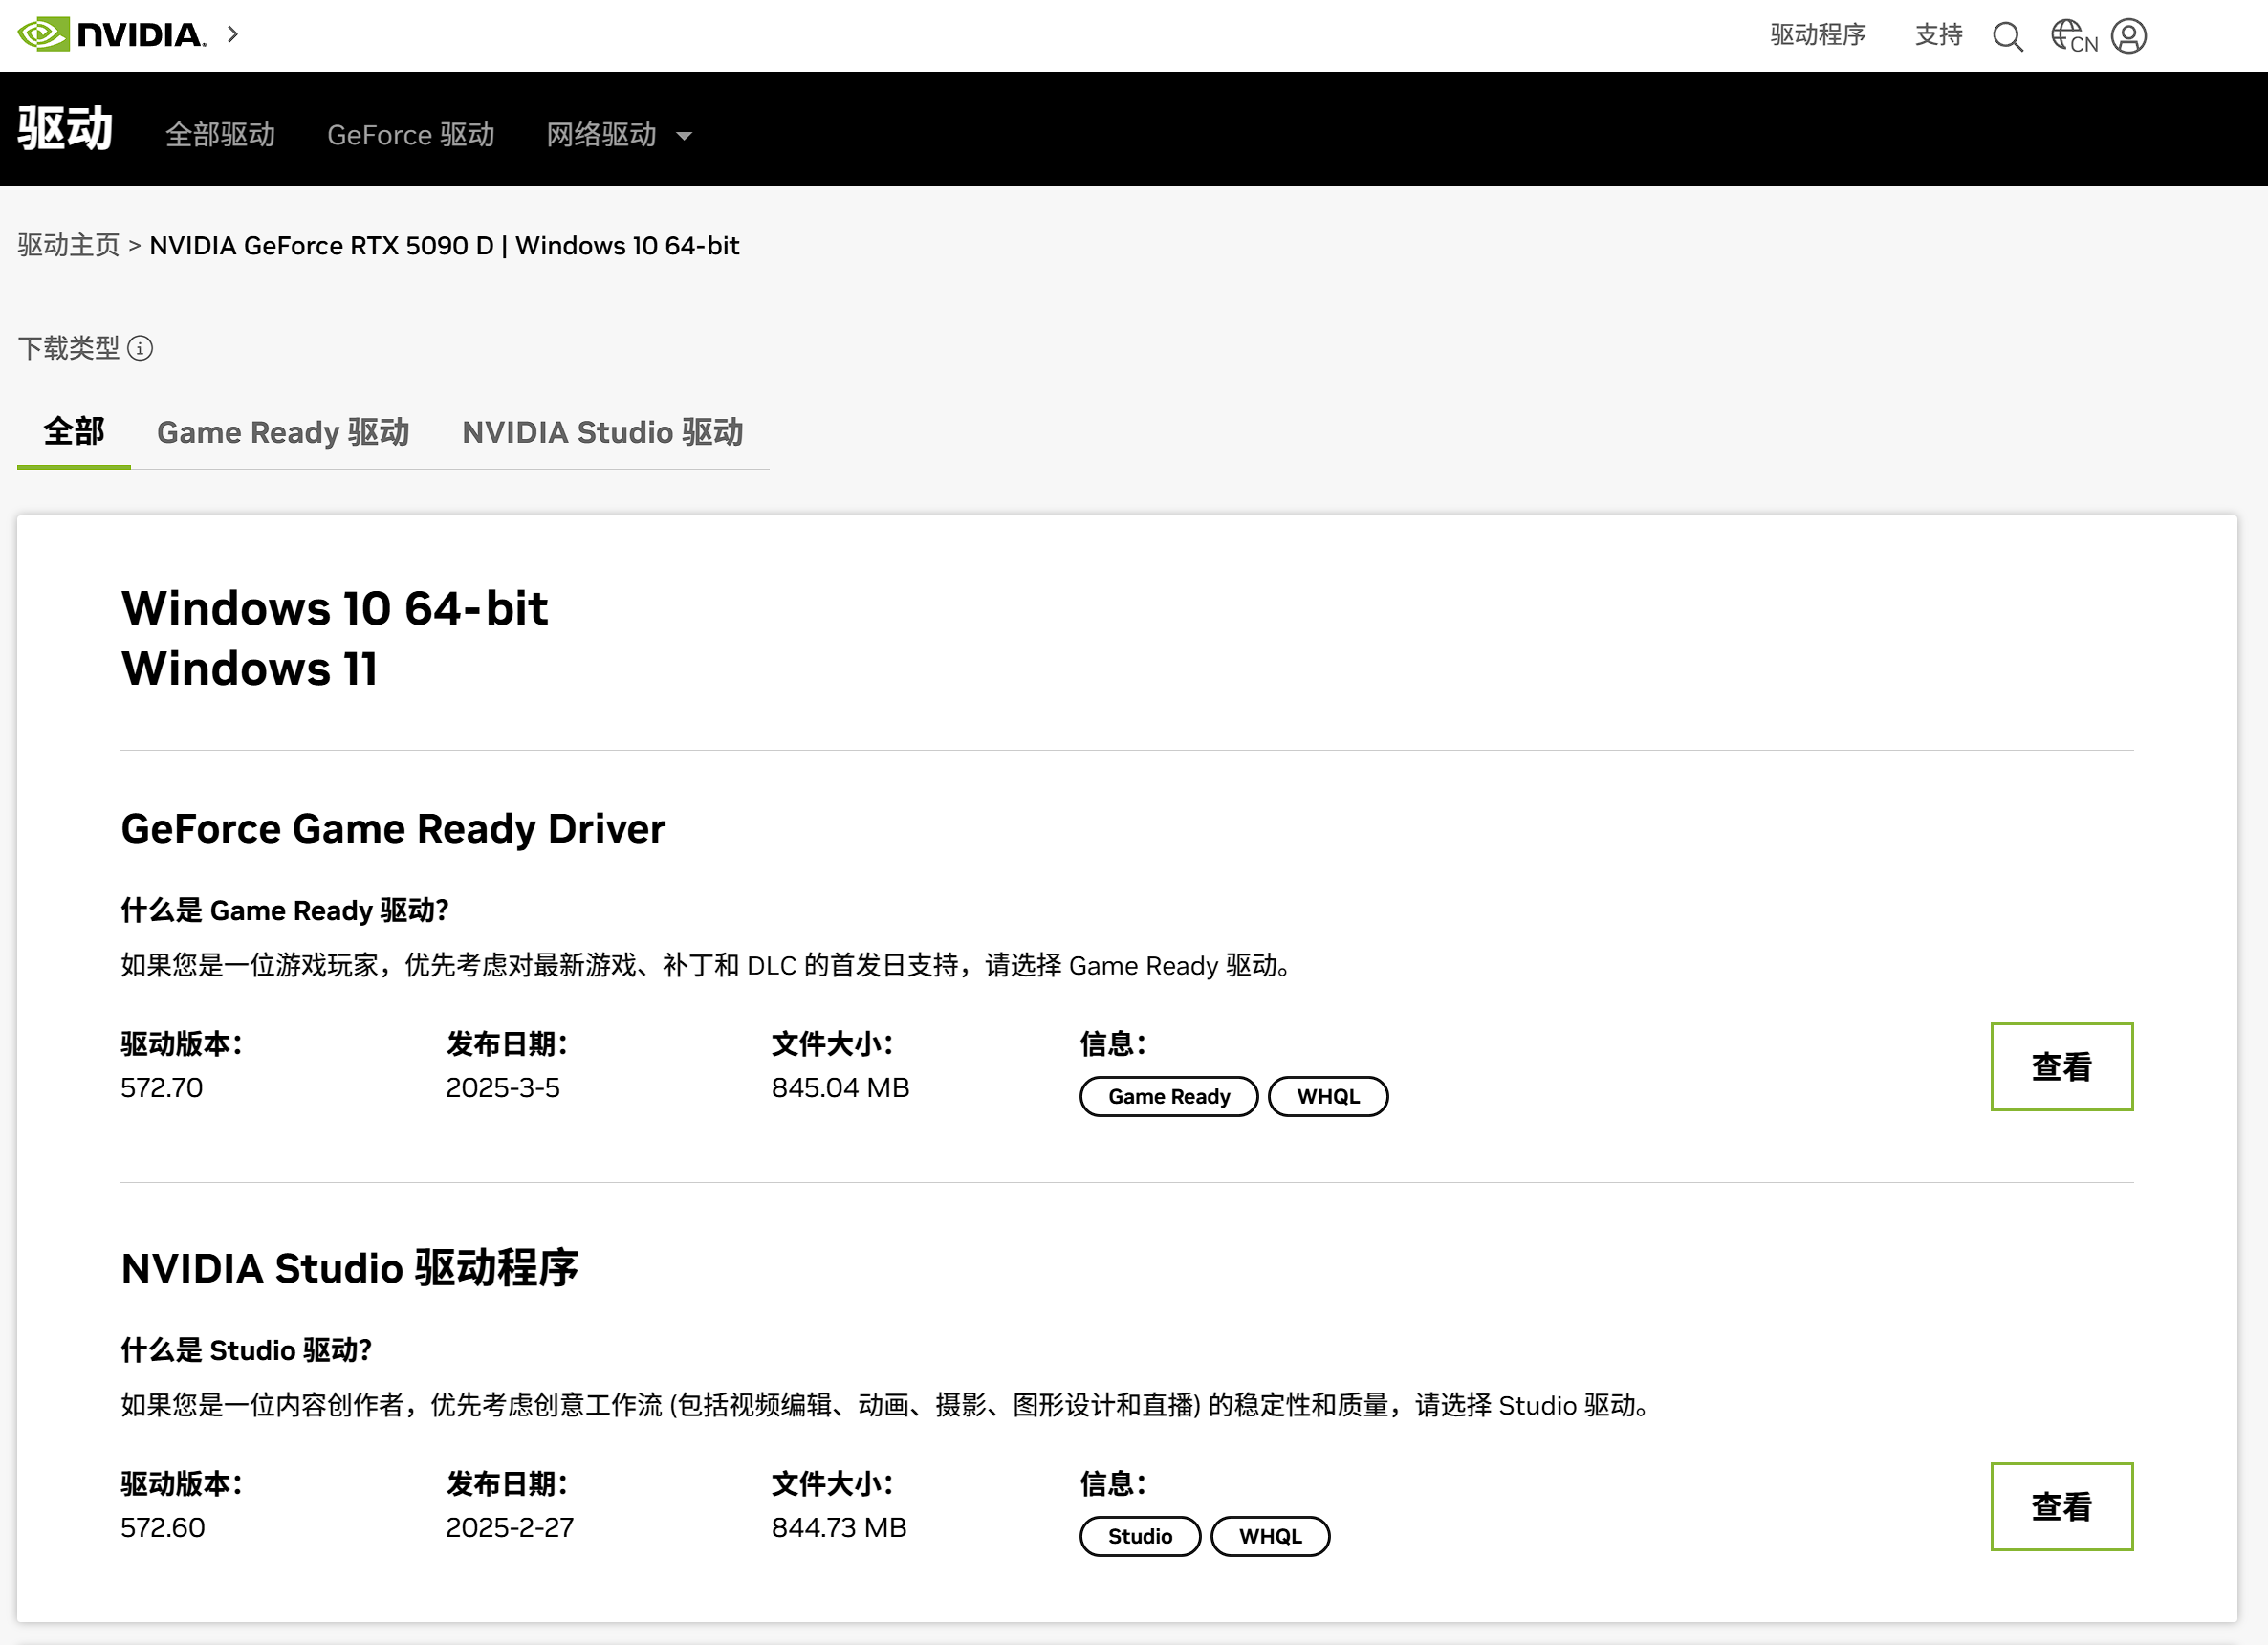Open 驱动程序 in top navigation

tap(1817, 35)
